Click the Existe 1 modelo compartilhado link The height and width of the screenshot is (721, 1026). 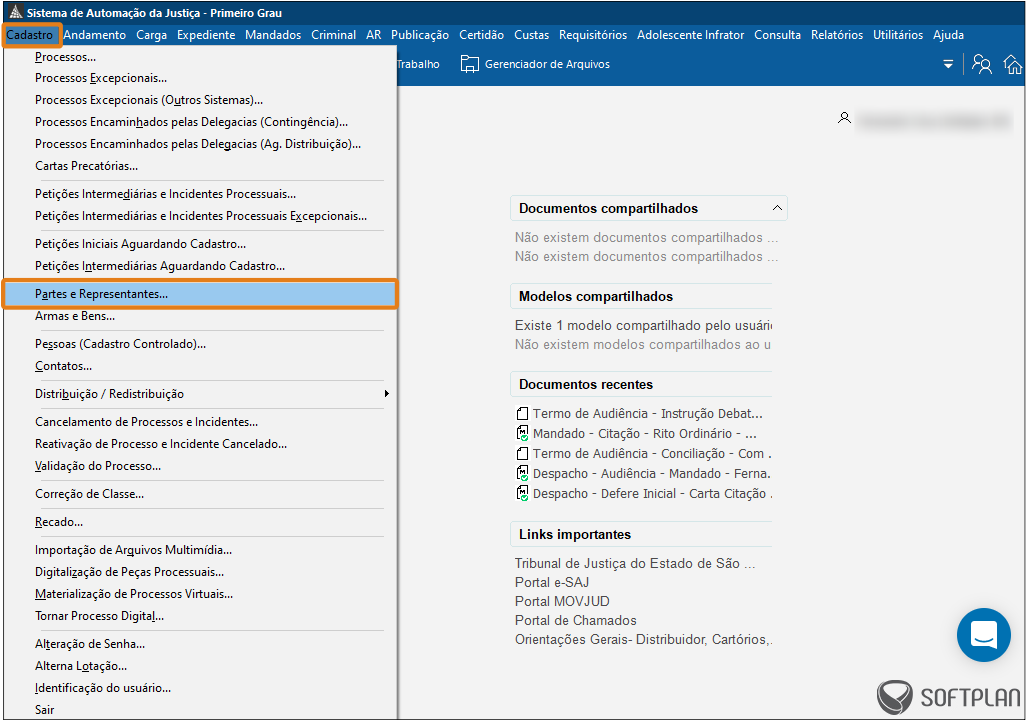point(643,325)
